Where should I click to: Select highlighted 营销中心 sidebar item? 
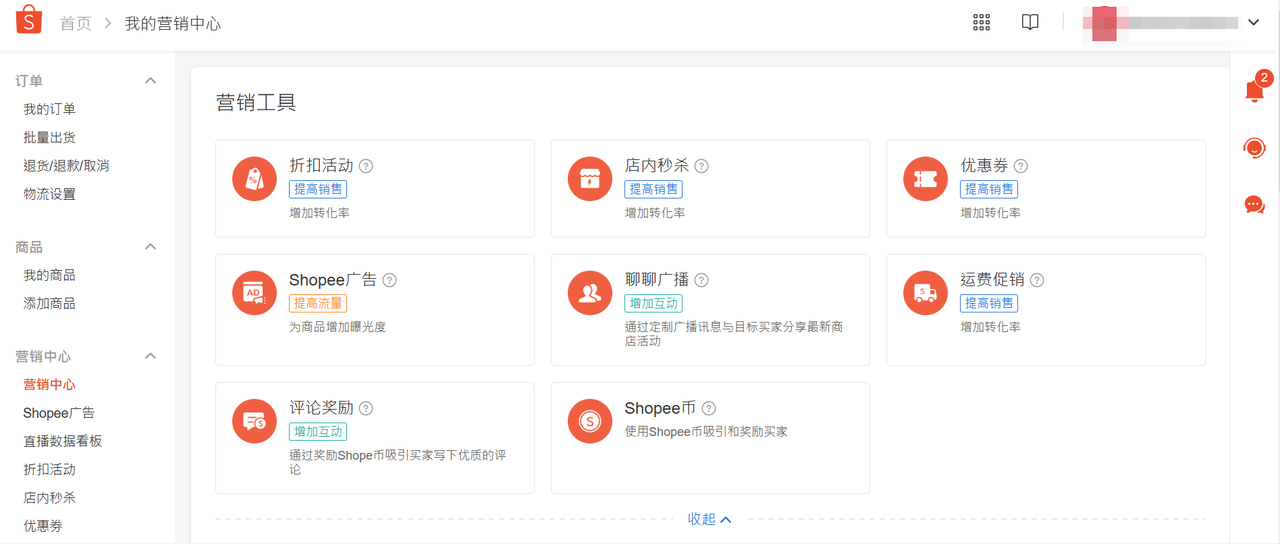click(50, 384)
